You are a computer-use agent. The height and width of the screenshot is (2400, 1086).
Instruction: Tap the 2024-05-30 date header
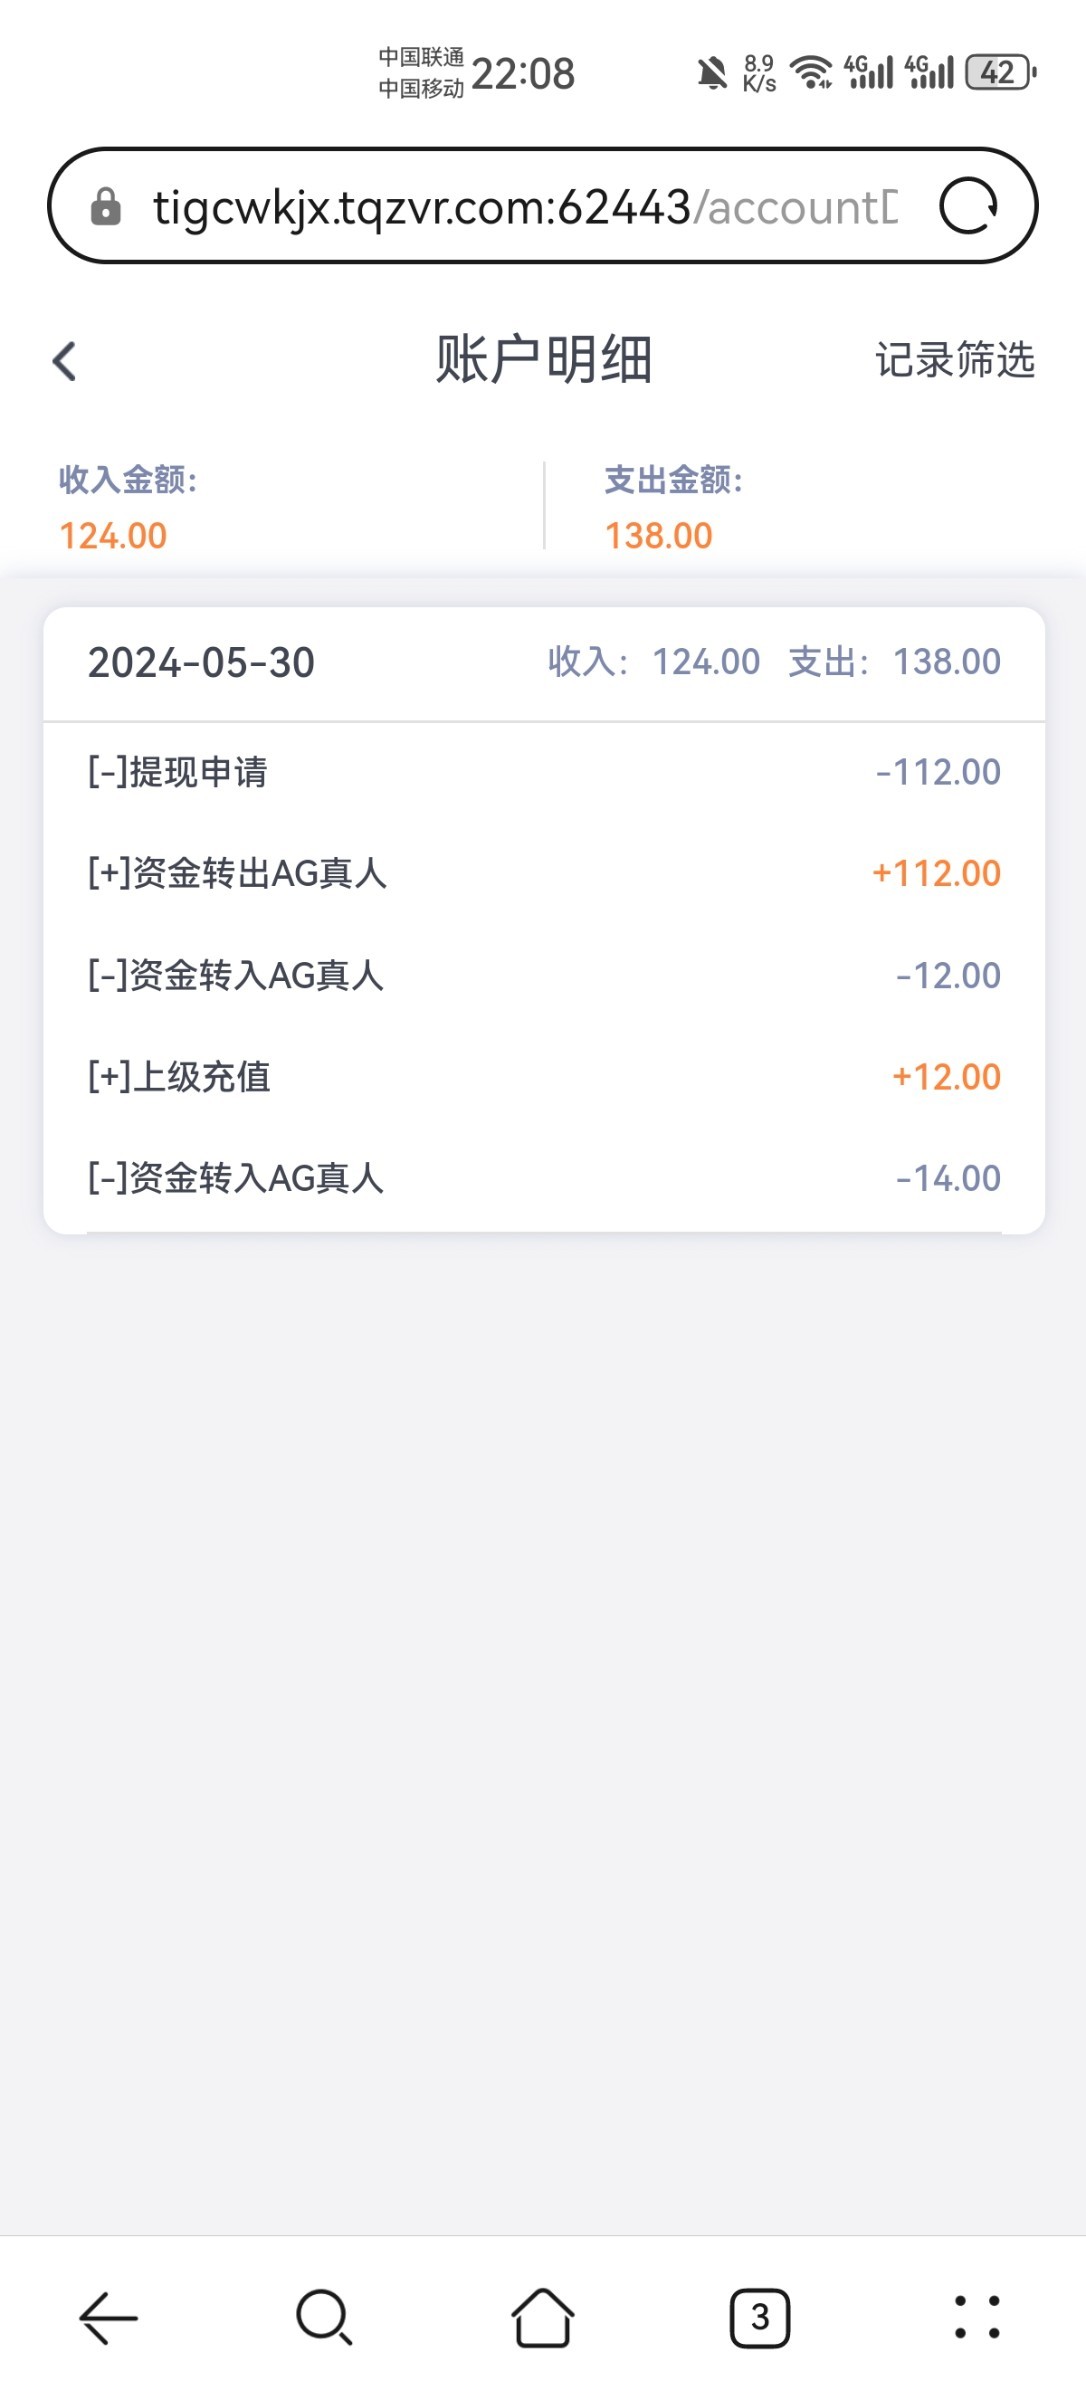click(x=202, y=663)
